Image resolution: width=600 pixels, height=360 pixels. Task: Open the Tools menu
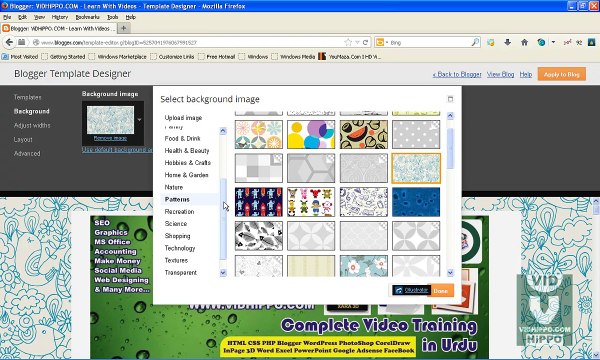tap(112, 17)
